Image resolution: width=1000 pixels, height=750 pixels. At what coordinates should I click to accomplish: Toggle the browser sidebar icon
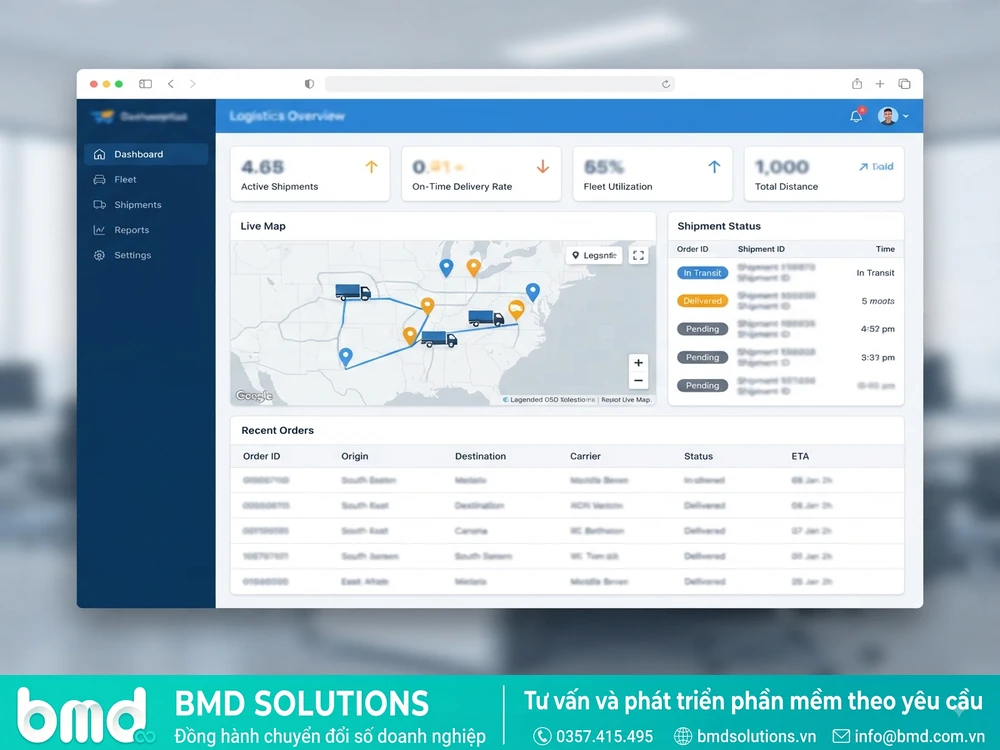pyautogui.click(x=145, y=84)
